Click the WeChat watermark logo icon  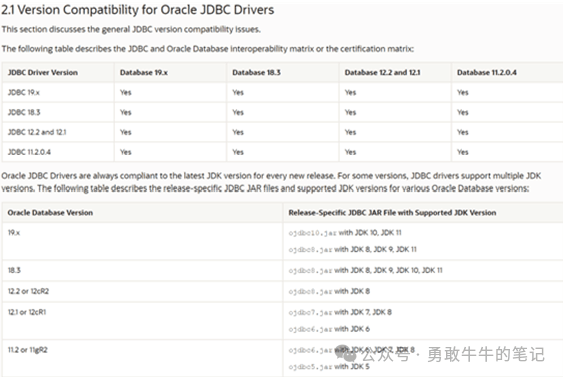pos(346,354)
